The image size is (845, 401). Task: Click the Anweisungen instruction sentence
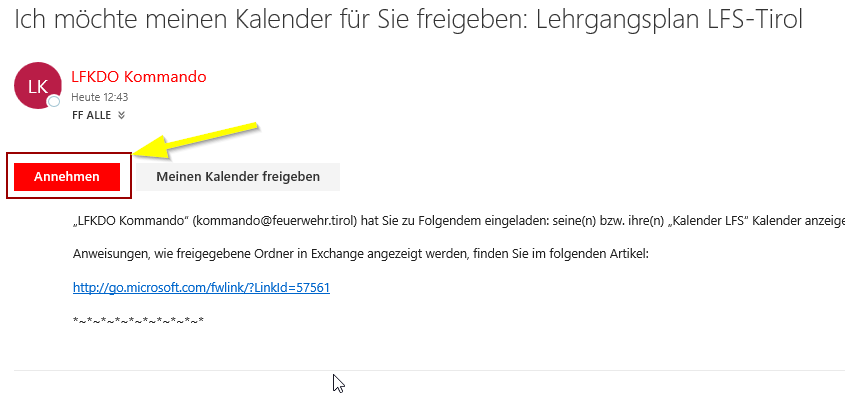pyautogui.click(x=361, y=254)
